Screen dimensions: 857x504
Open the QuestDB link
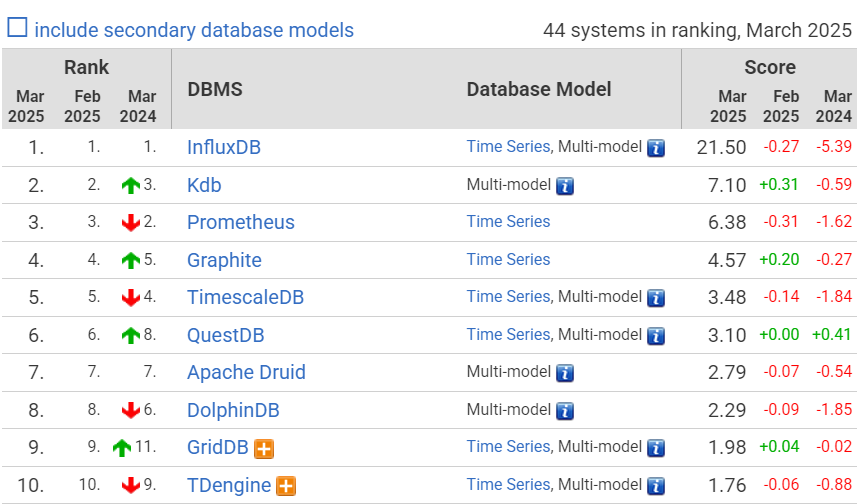tap(225, 335)
